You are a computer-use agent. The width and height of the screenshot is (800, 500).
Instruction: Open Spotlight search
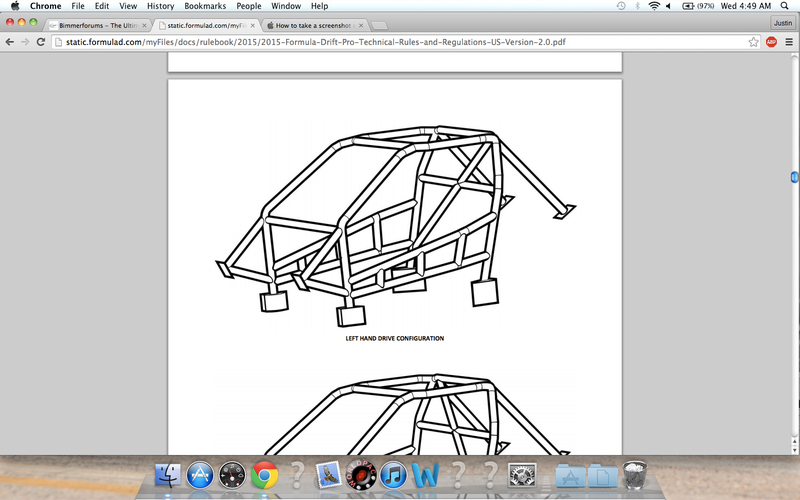[785, 6]
